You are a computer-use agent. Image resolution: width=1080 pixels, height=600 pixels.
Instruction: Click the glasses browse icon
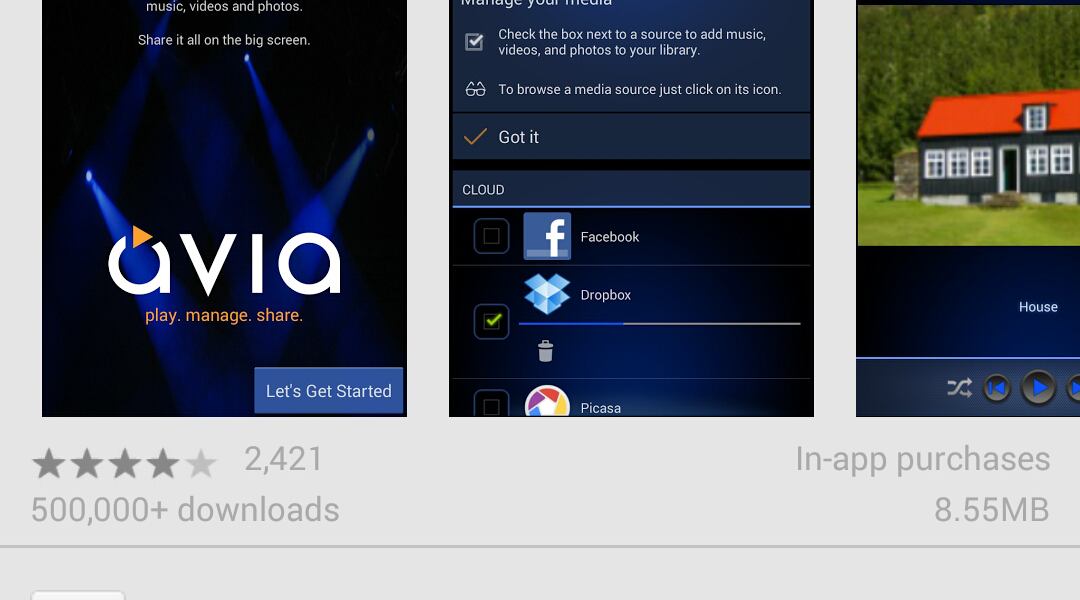475,90
